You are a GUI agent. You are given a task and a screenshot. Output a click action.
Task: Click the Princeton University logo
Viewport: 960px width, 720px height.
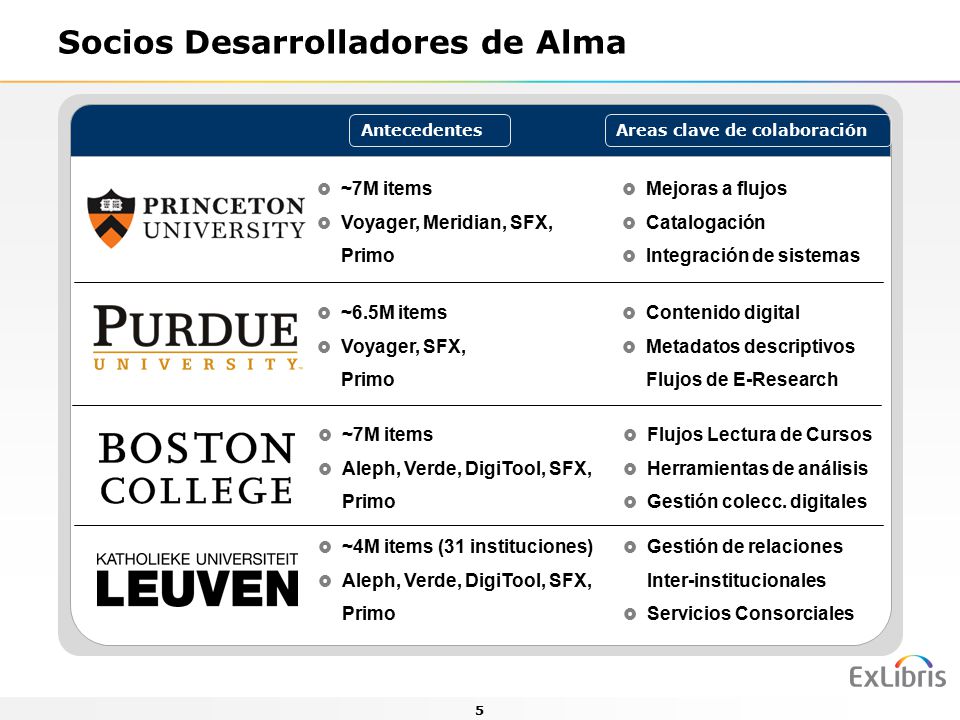(x=196, y=218)
